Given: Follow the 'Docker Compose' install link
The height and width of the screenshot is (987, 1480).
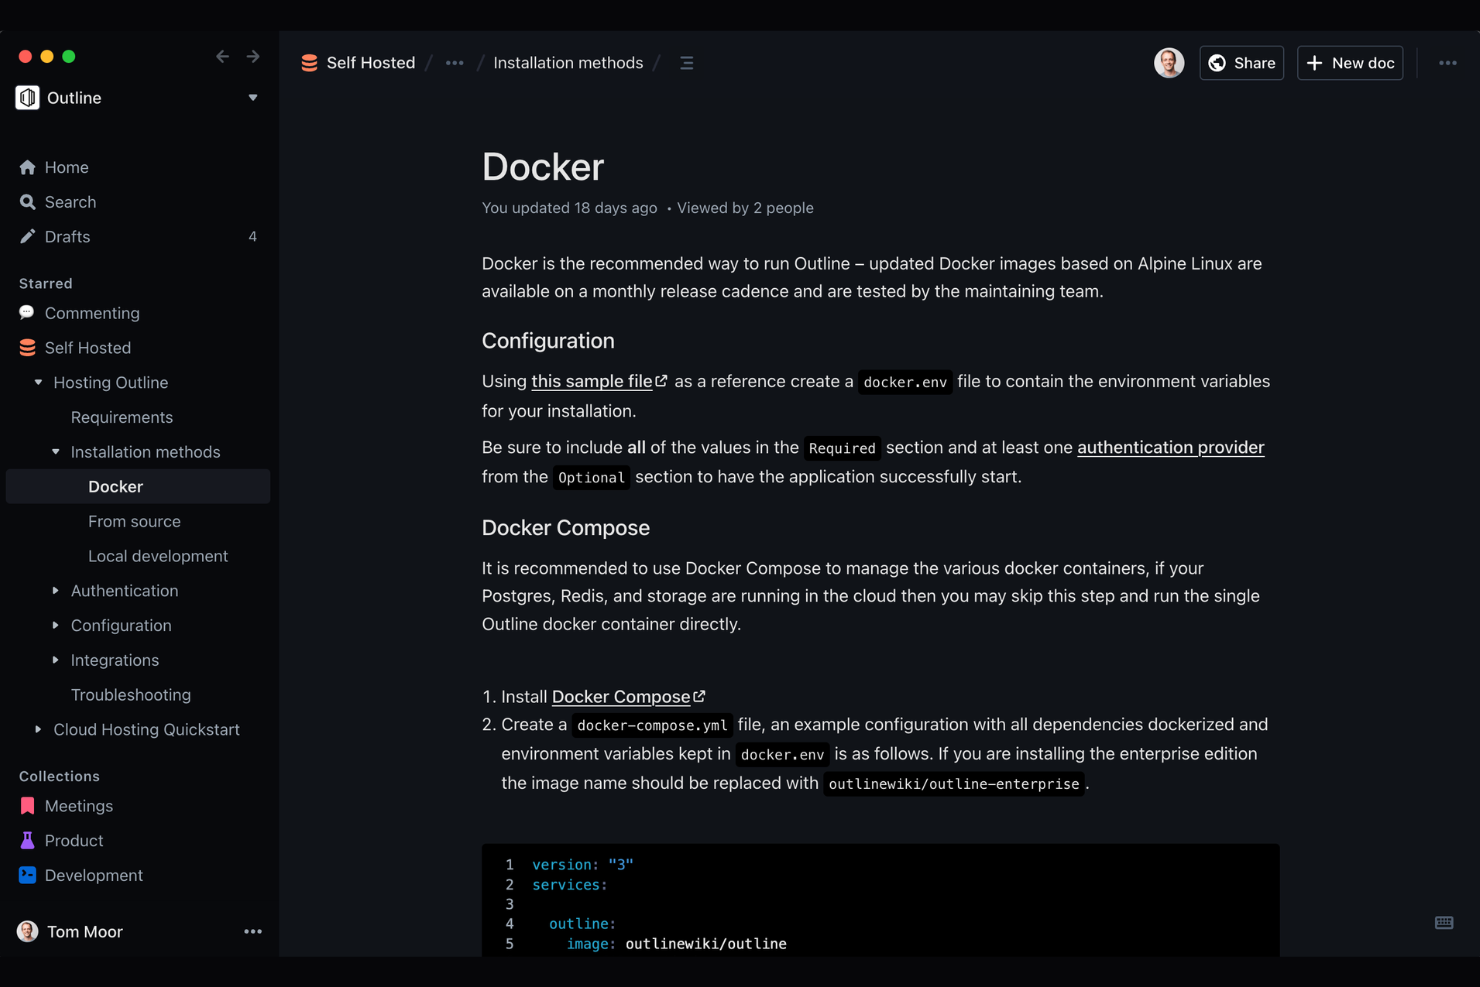Looking at the screenshot, I should (621, 696).
